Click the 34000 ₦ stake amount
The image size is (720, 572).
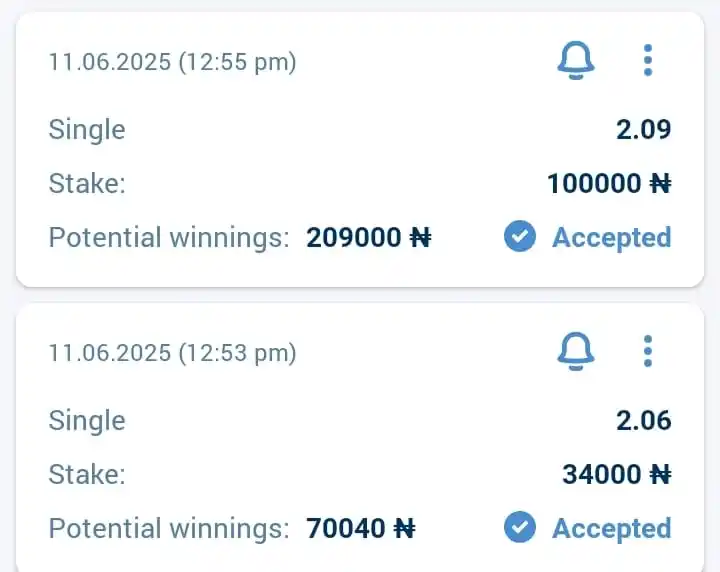pos(617,474)
